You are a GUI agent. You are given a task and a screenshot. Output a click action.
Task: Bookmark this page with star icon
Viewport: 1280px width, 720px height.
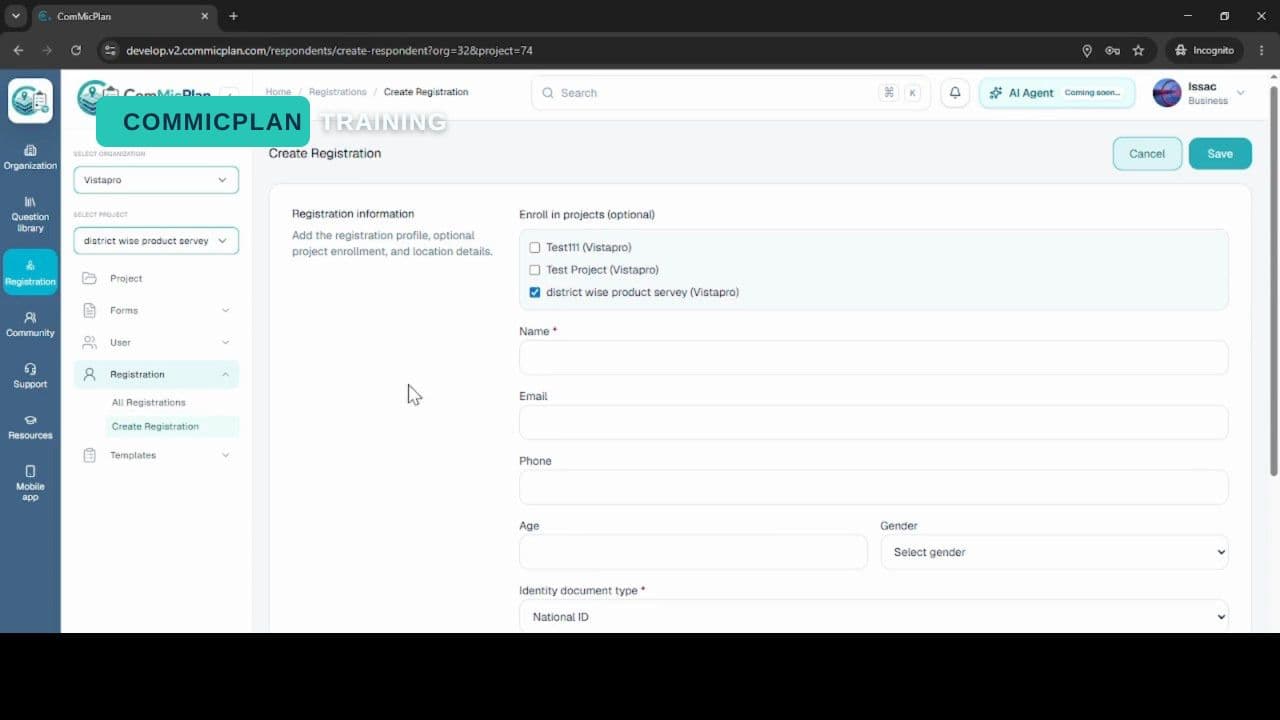(1138, 50)
